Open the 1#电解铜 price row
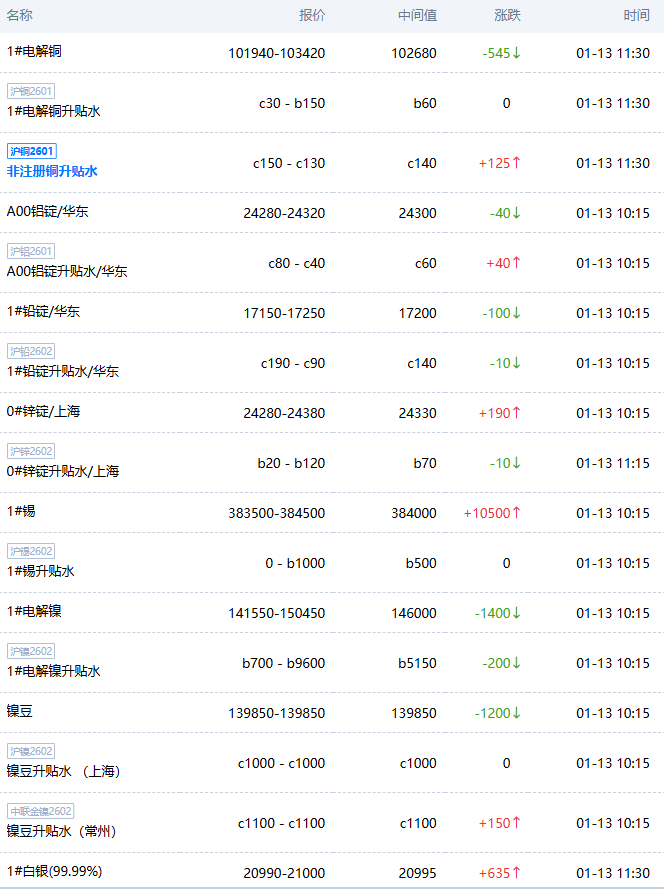Screen dimensions: 664x889 point(34,51)
